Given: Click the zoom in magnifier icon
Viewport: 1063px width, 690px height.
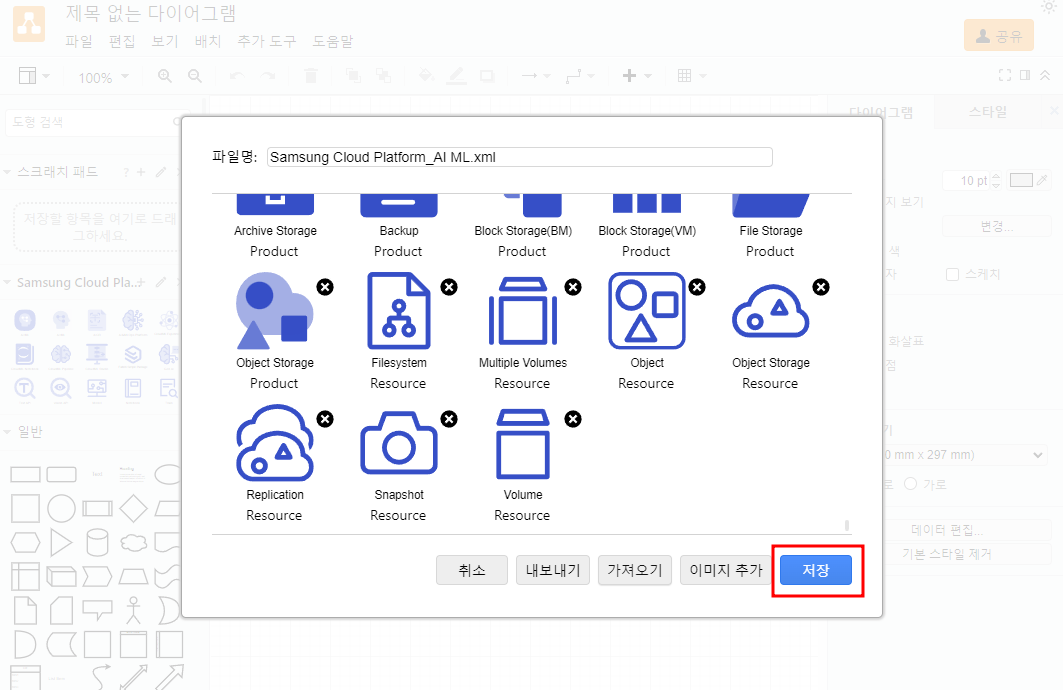Looking at the screenshot, I should point(165,76).
